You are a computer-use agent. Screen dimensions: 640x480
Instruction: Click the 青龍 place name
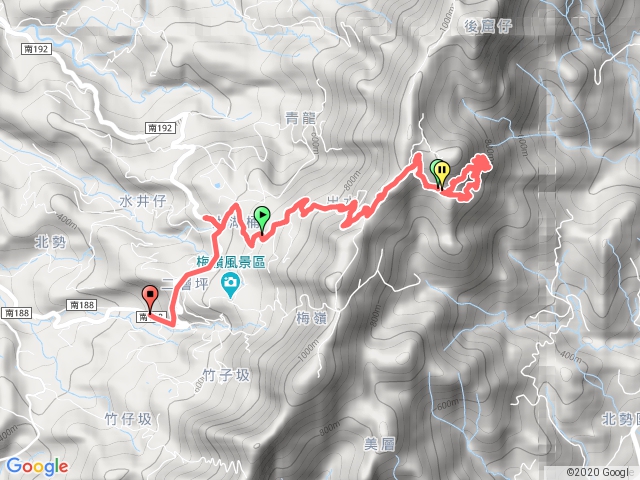300,118
